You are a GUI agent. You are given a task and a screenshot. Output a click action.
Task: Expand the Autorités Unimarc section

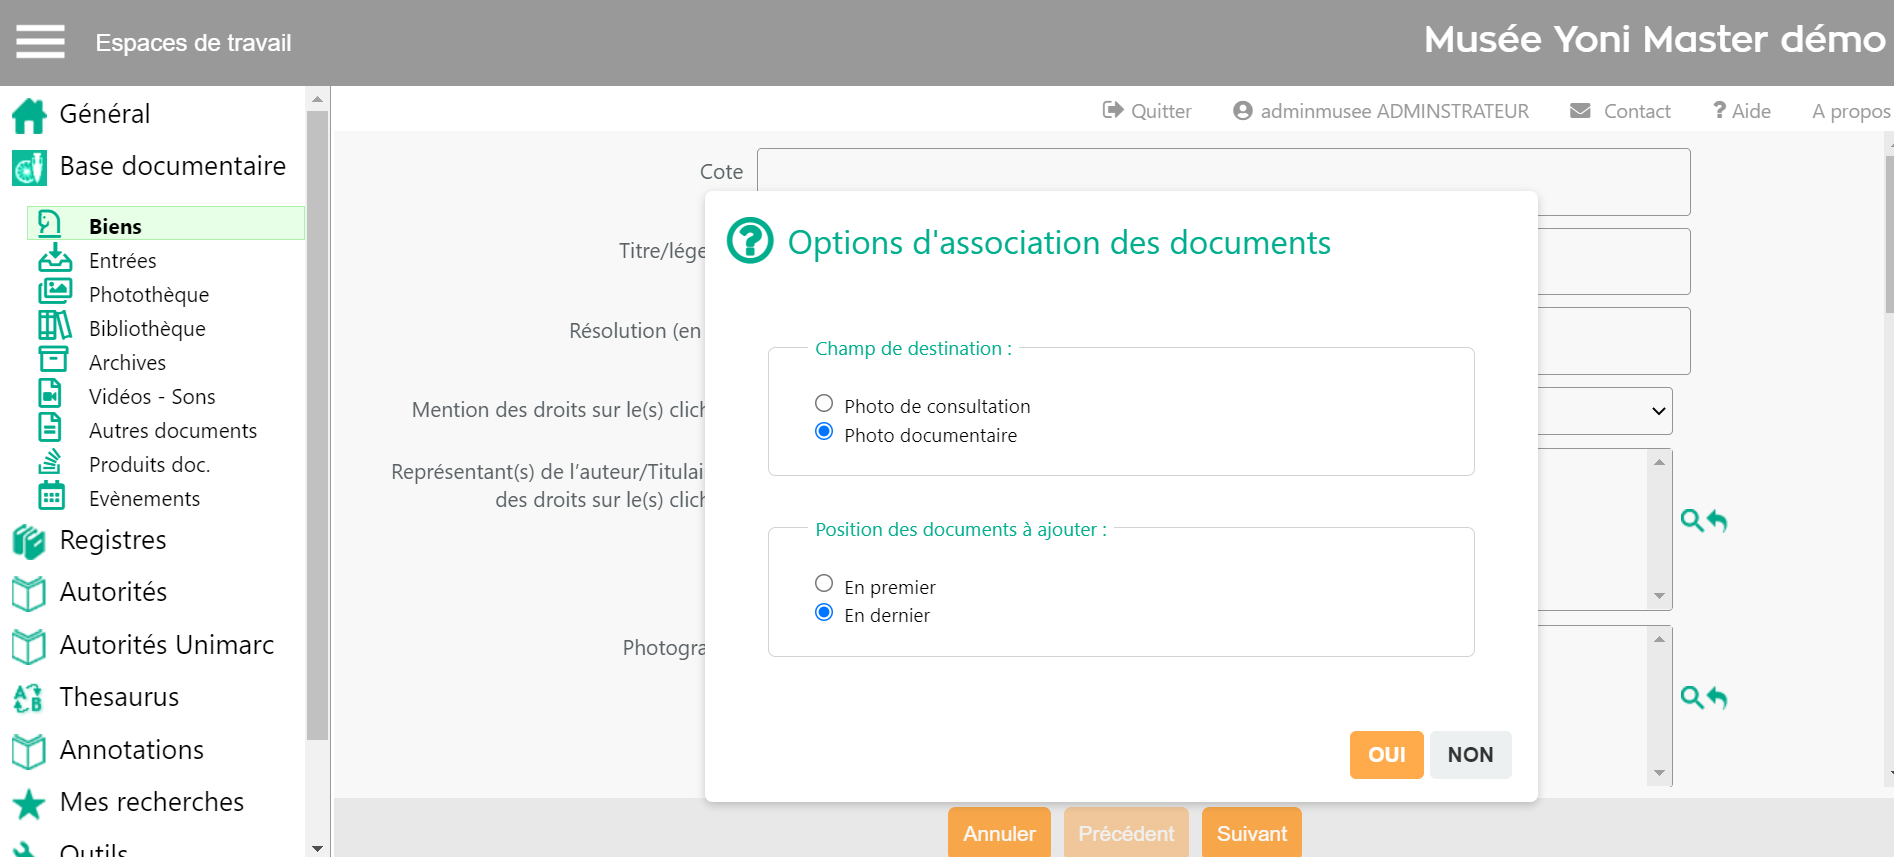[166, 645]
